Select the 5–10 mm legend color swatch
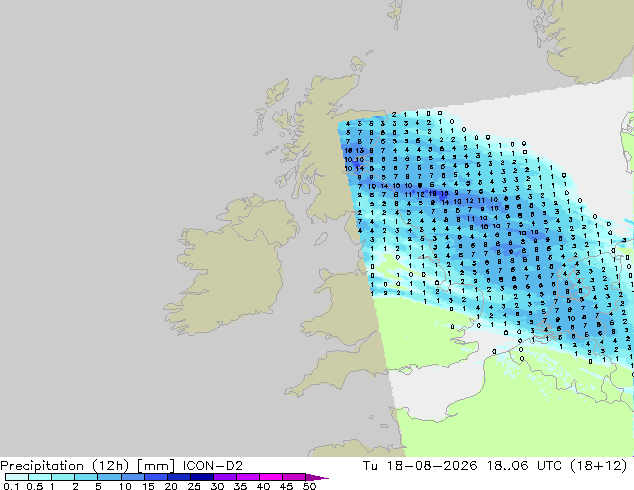Screen dimensions: 634x490 [x=109, y=477]
